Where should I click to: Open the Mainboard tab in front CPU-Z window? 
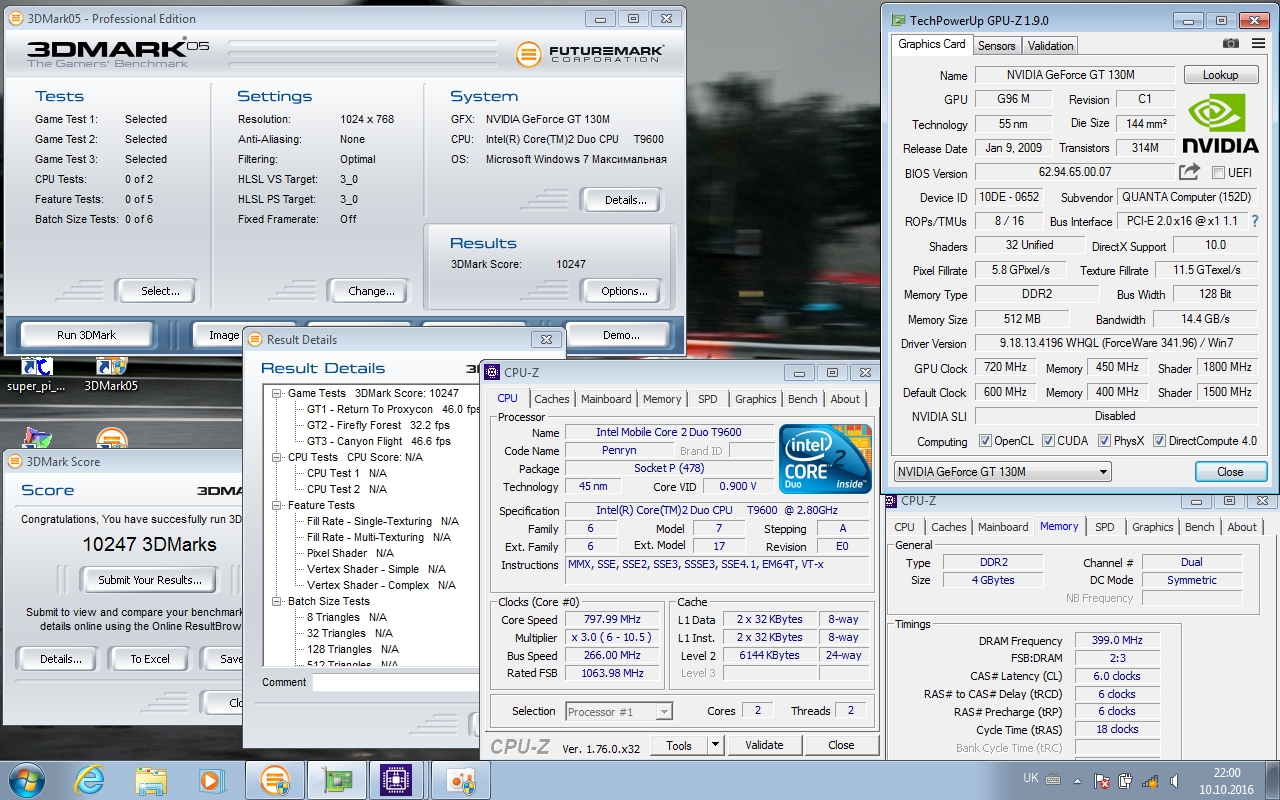coord(606,399)
